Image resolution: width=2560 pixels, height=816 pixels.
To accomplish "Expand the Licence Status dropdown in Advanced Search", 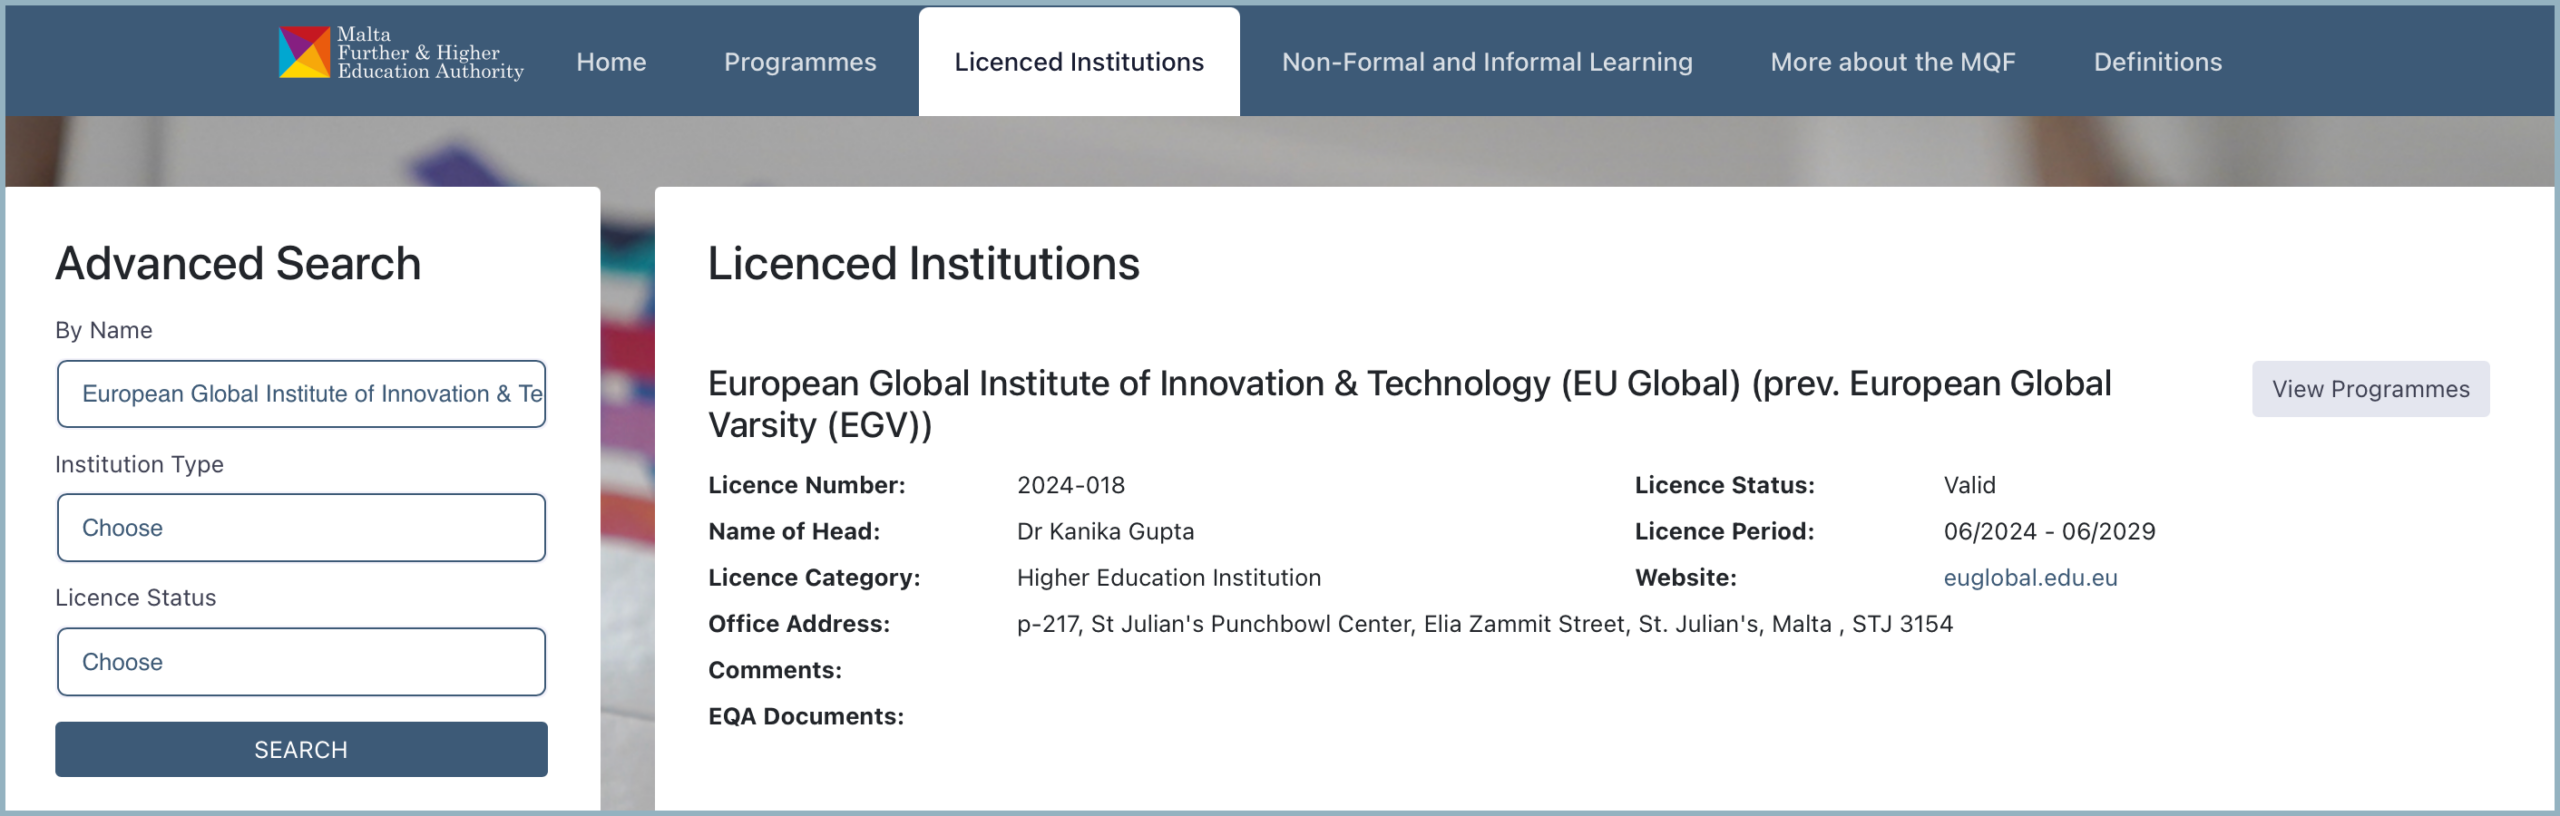I will pos(301,662).
